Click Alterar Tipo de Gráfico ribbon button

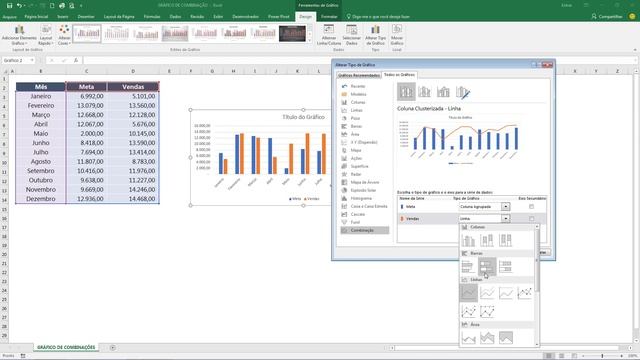tap(376, 35)
